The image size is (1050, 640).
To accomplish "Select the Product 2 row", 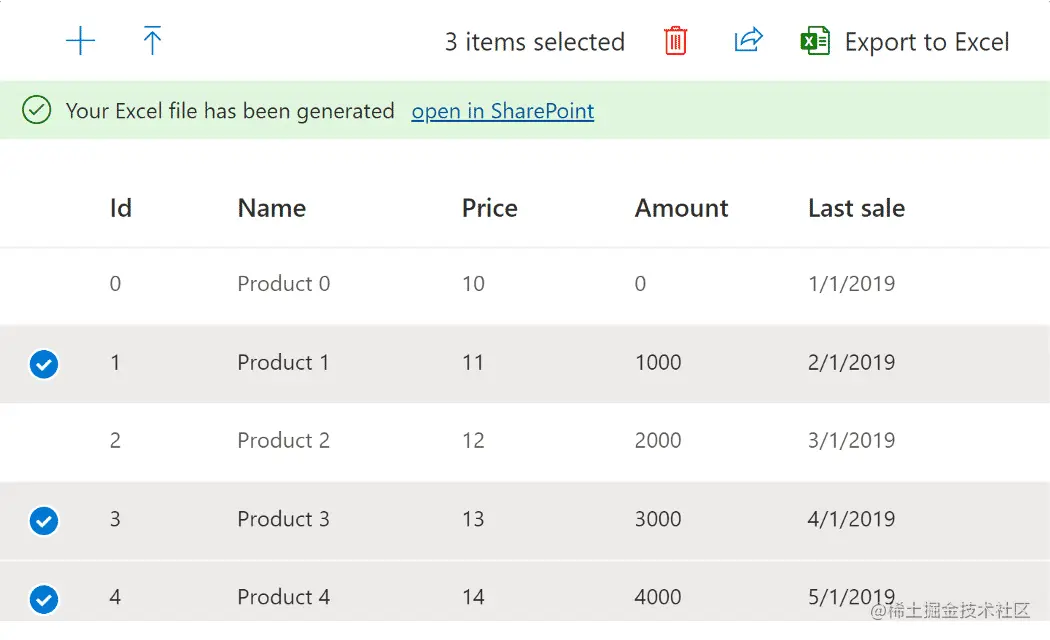I will point(283,441).
